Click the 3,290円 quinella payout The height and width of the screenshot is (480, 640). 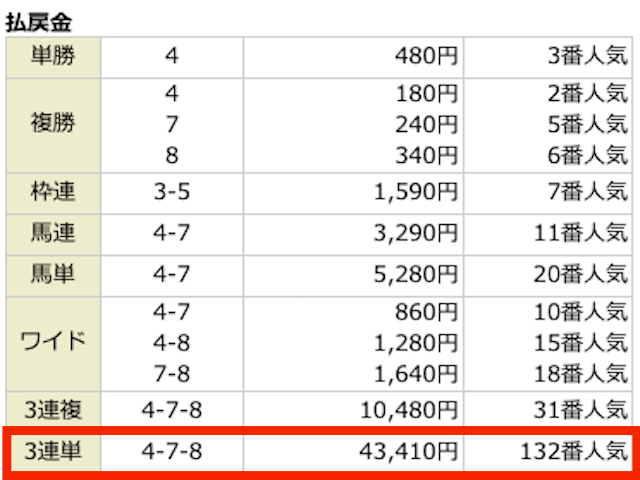tap(416, 233)
